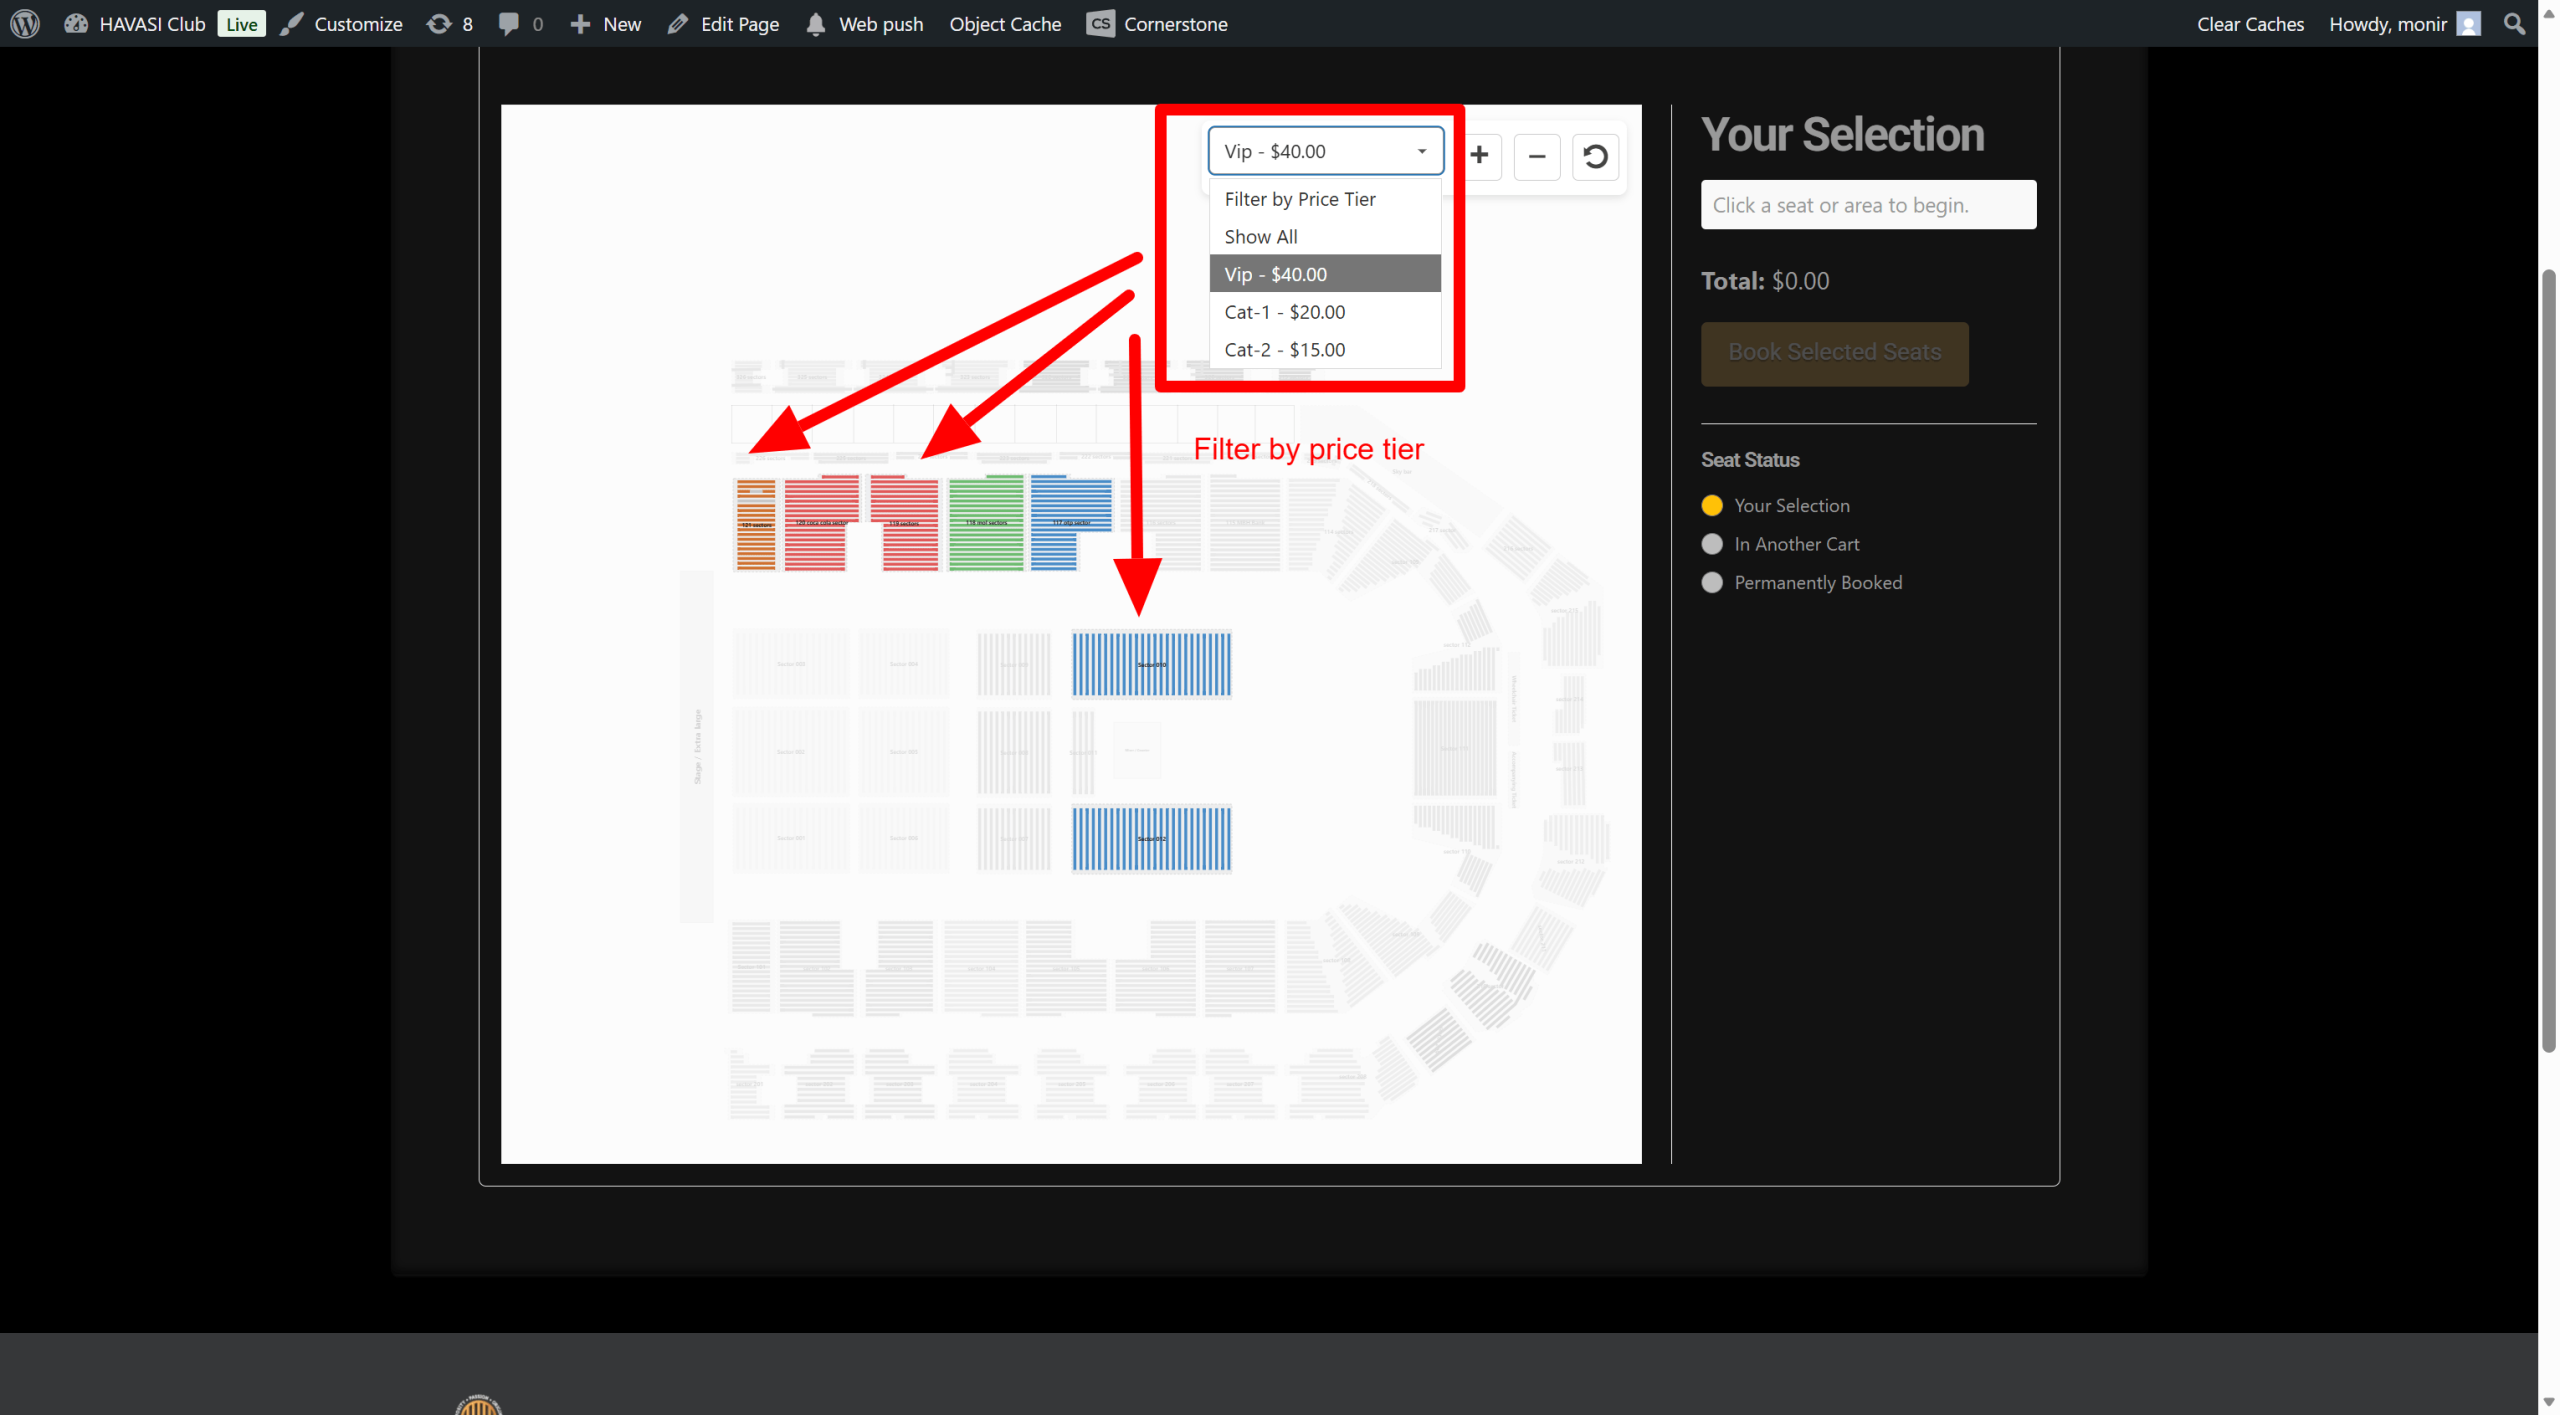Open the Cornerstone builder
Image resolution: width=2560 pixels, height=1415 pixels.
[x=1157, y=24]
